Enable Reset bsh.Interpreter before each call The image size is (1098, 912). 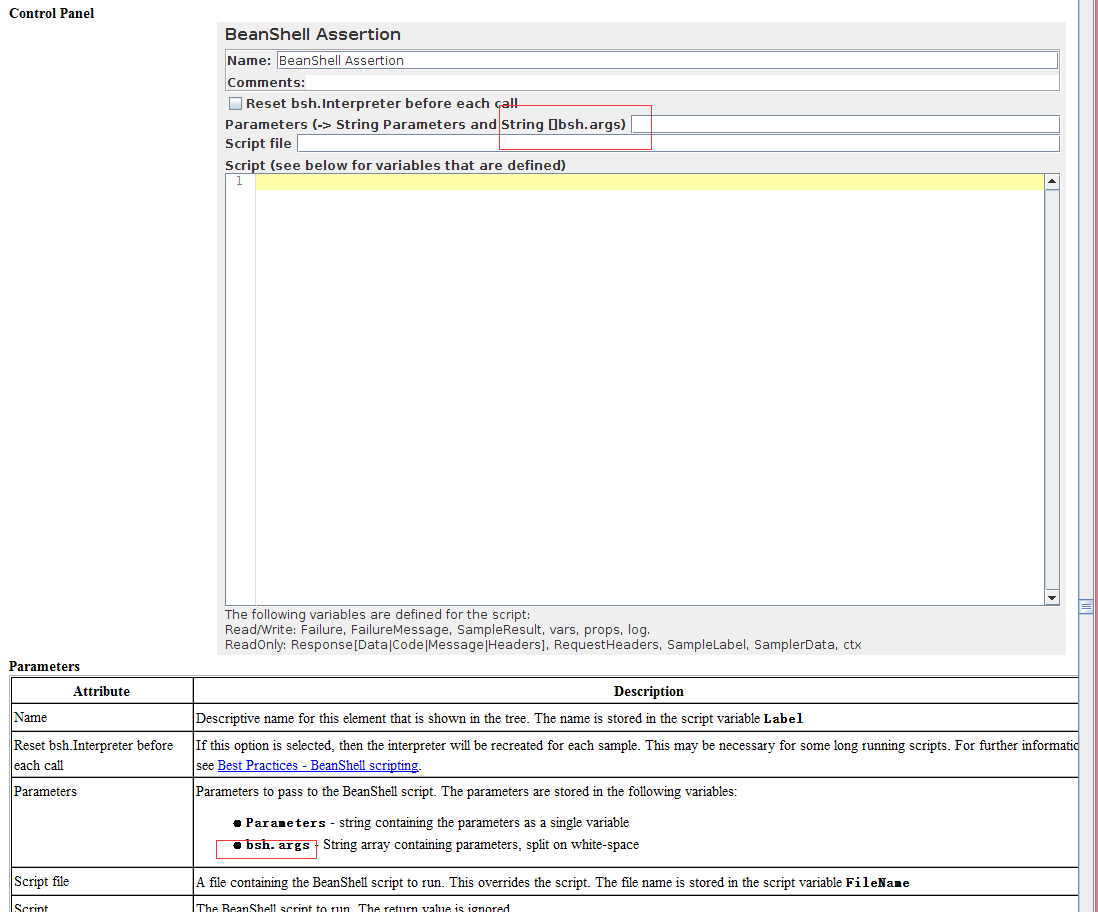click(235, 103)
